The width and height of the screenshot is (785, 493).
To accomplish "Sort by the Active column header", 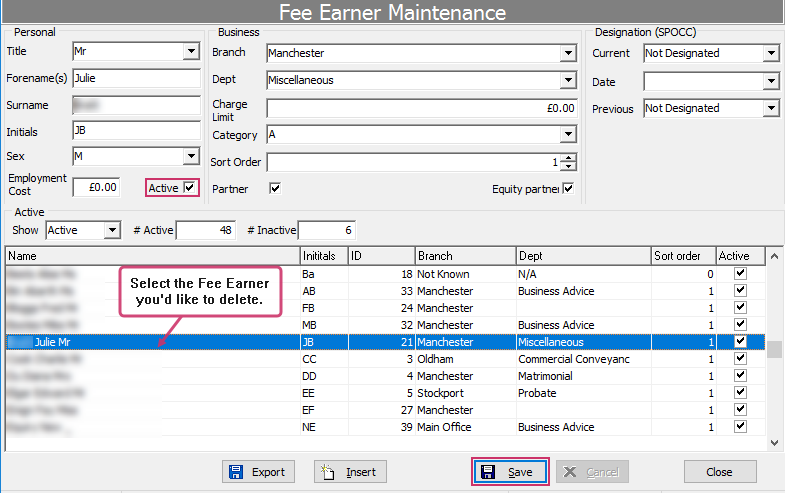I will tap(740, 256).
